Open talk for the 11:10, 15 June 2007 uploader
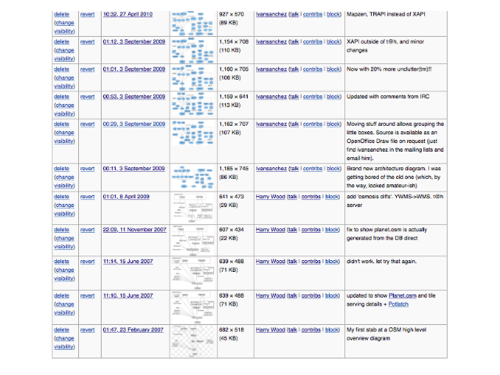The width and height of the screenshot is (500, 375). pos(292,296)
